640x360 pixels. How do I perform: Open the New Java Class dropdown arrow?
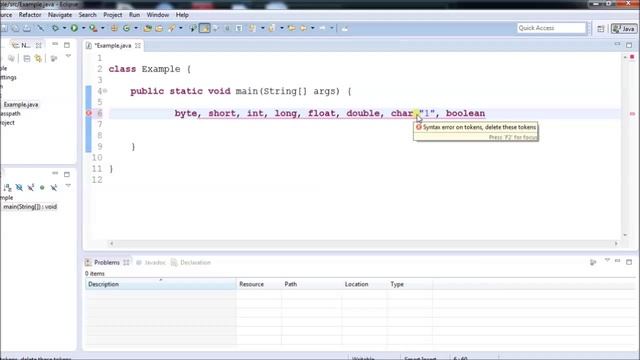click(x=136, y=28)
